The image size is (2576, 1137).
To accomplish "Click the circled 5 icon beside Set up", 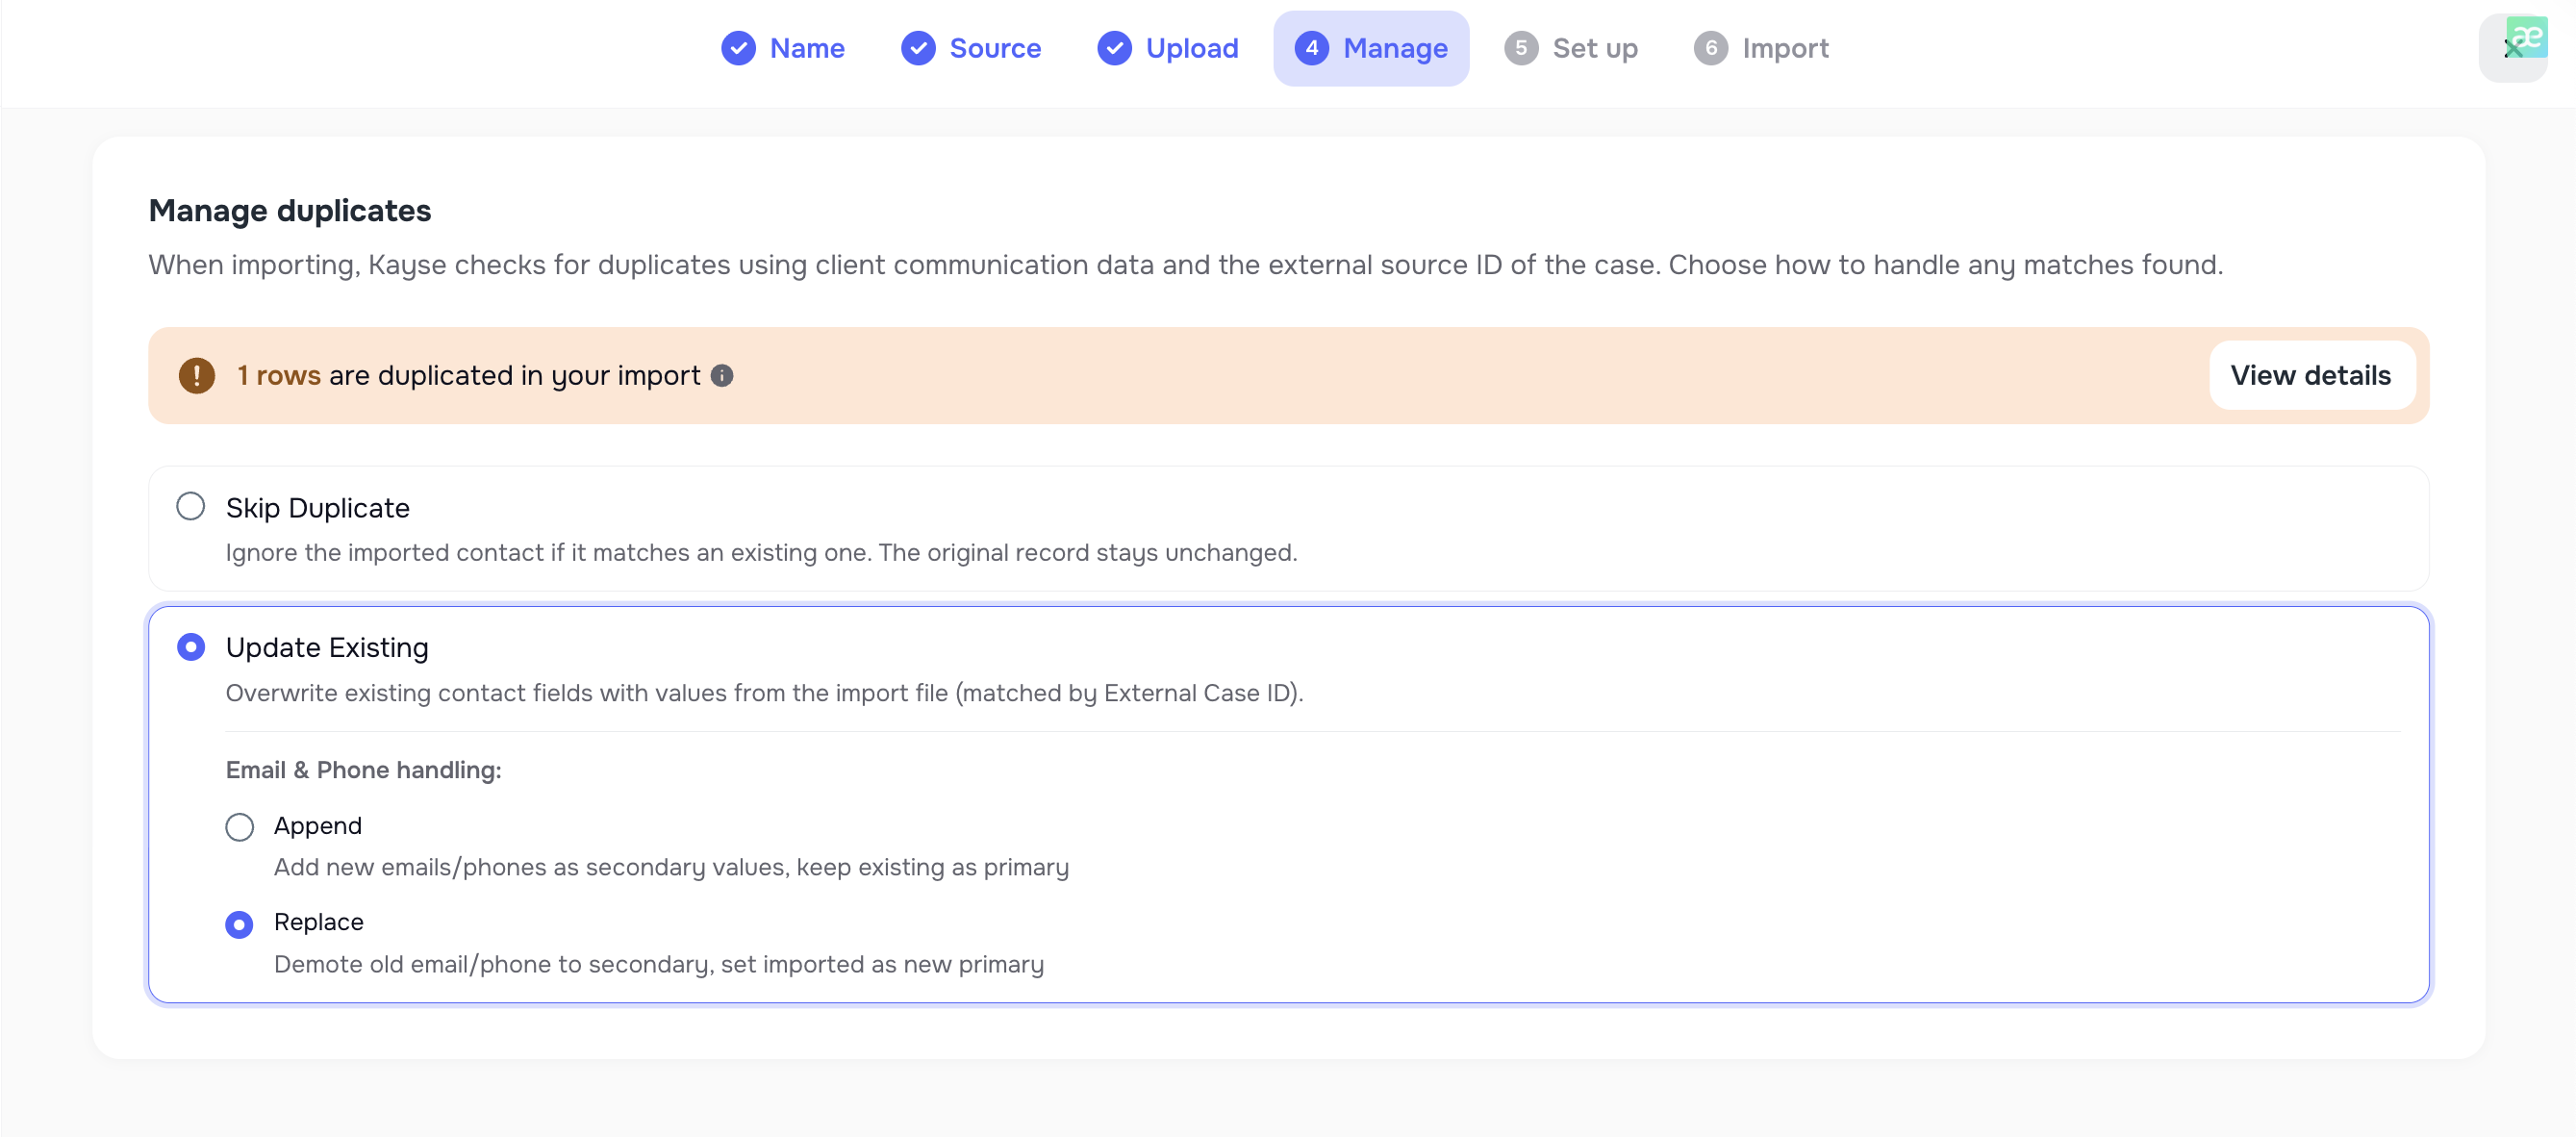I will click(x=1521, y=48).
